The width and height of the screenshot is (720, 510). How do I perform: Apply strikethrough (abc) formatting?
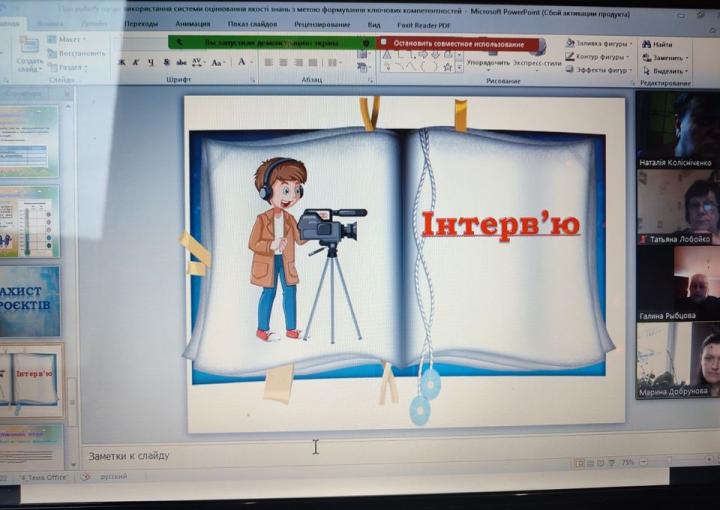tap(181, 62)
